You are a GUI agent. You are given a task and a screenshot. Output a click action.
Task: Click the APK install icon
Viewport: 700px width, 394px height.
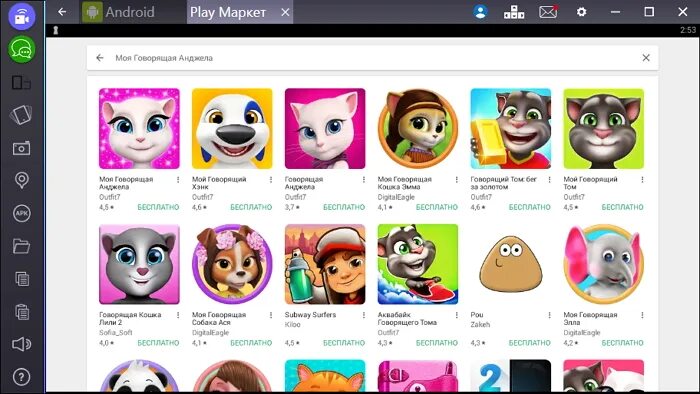pos(21,213)
